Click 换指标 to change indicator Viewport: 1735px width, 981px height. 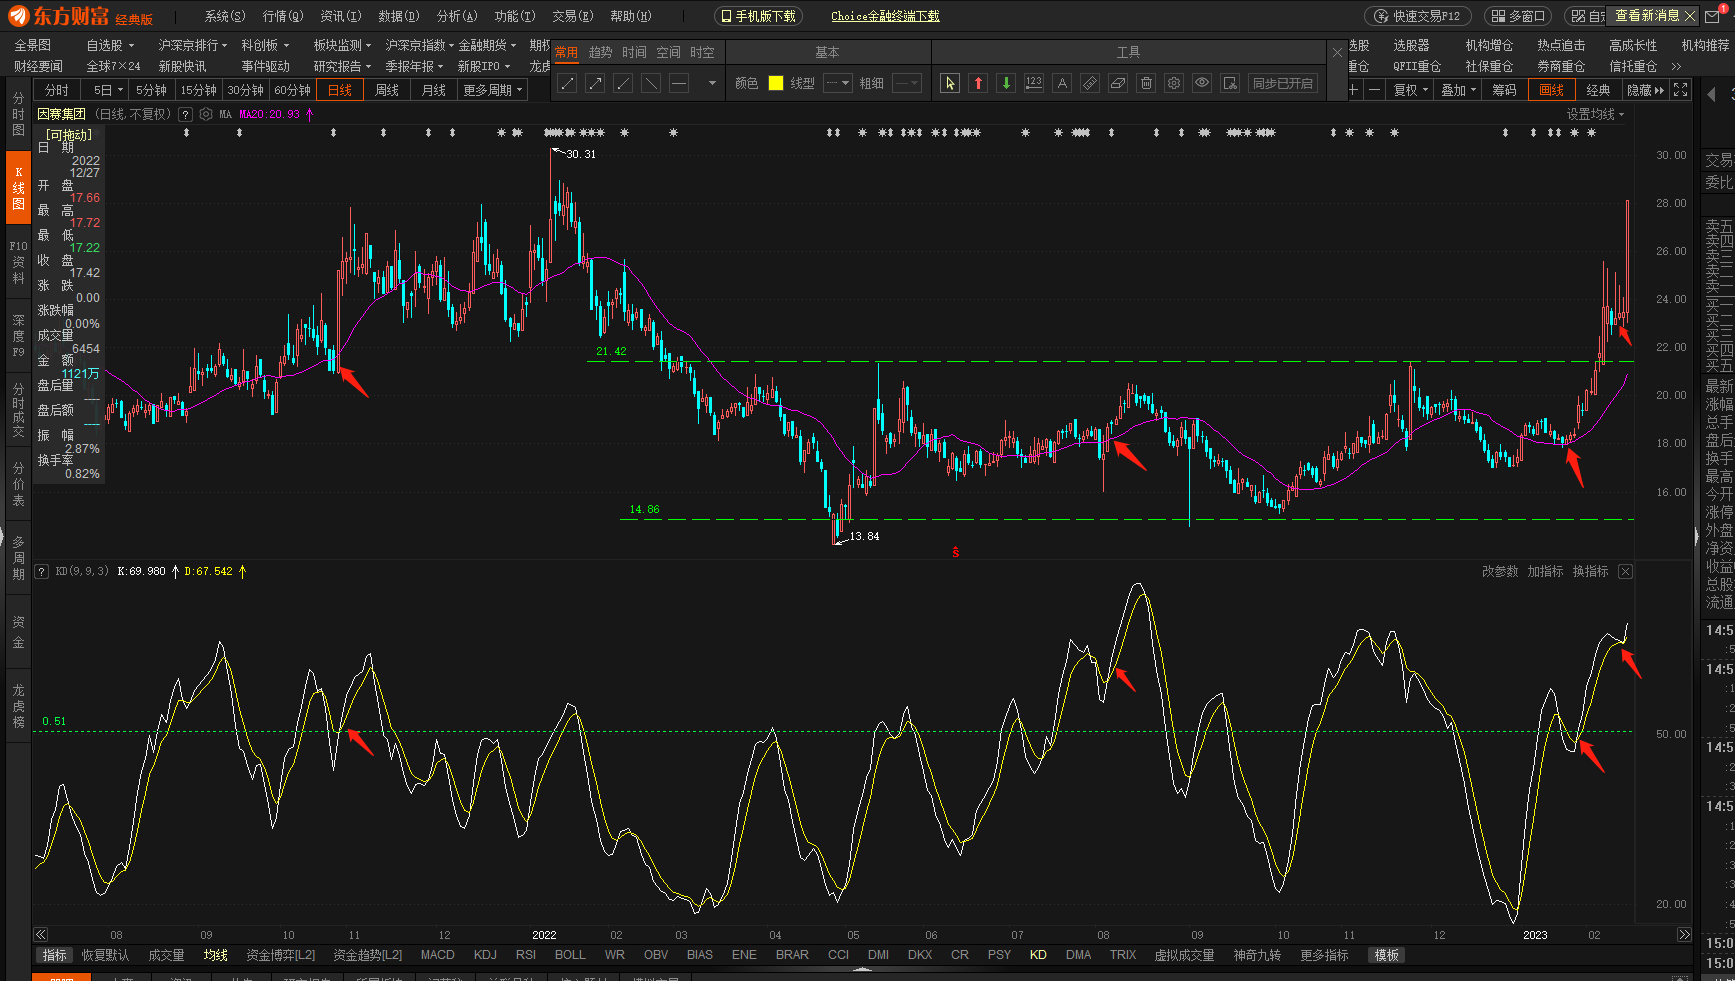(1590, 572)
